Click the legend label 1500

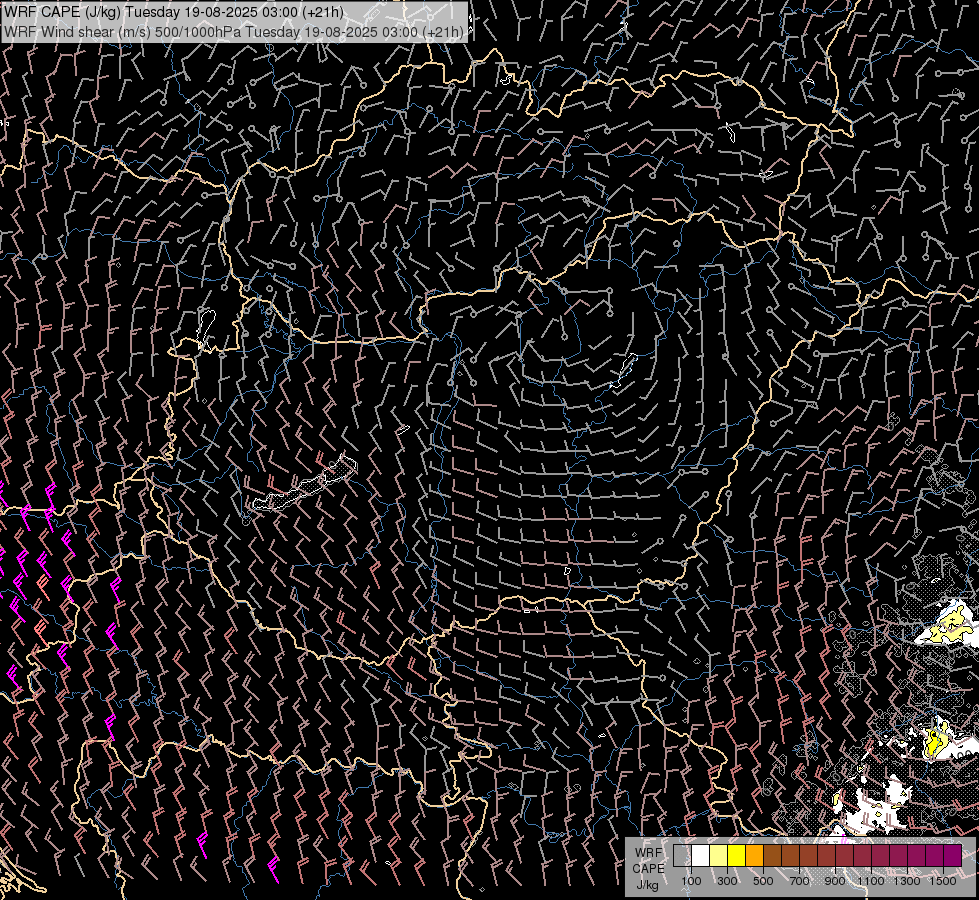point(943,881)
